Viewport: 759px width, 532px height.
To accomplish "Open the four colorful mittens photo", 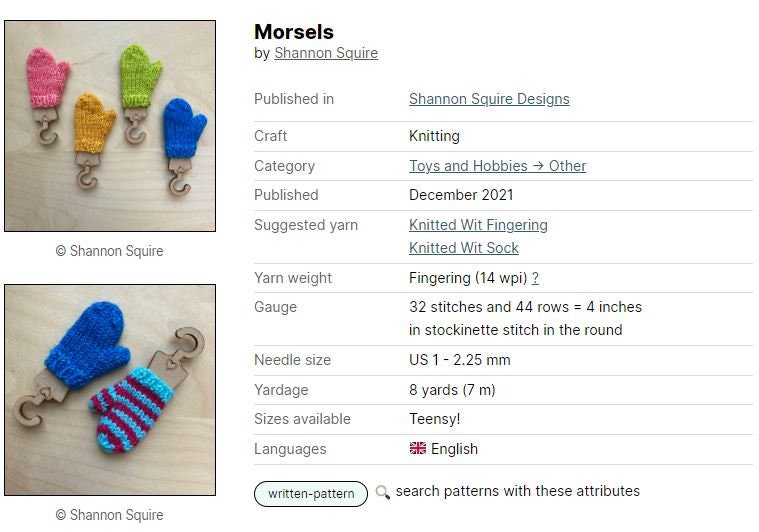I will click(110, 126).
